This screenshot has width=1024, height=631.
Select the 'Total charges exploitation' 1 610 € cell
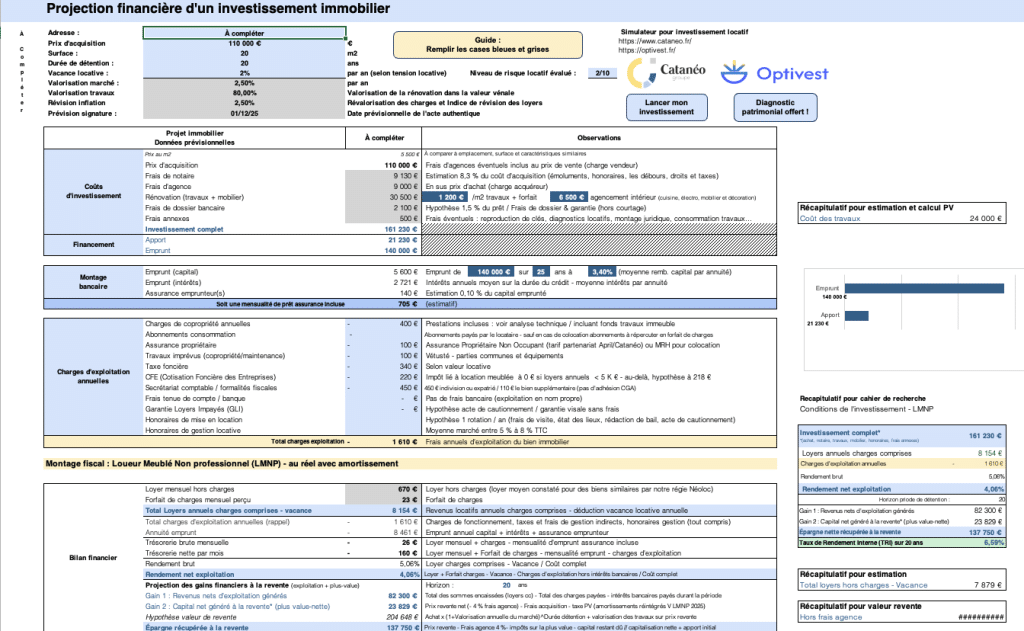pos(383,442)
